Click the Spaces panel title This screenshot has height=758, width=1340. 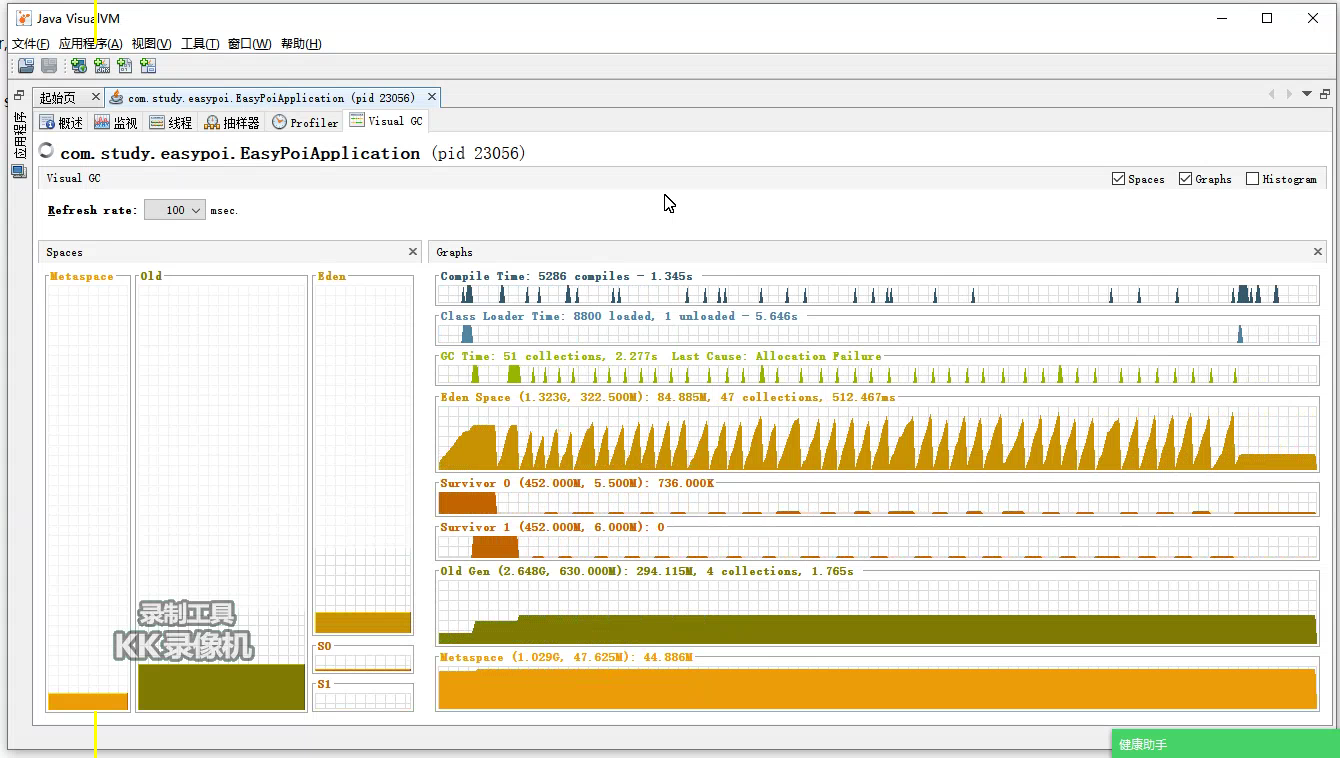click(x=64, y=253)
